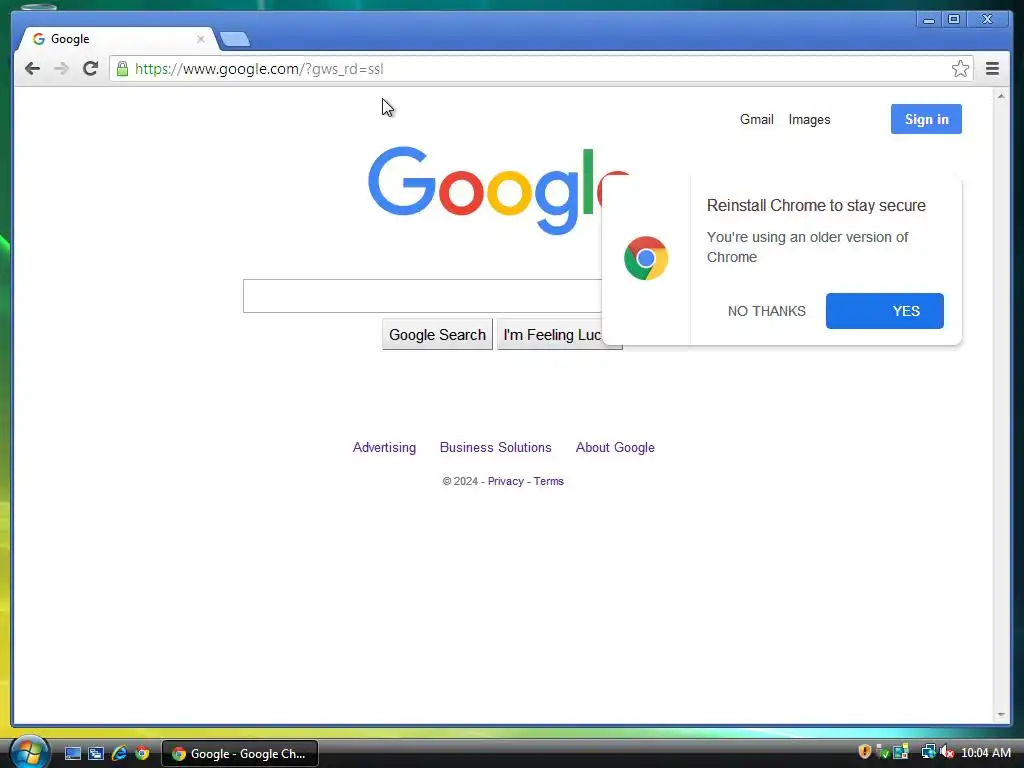Click Show Desktop in quick launch

click(x=72, y=754)
